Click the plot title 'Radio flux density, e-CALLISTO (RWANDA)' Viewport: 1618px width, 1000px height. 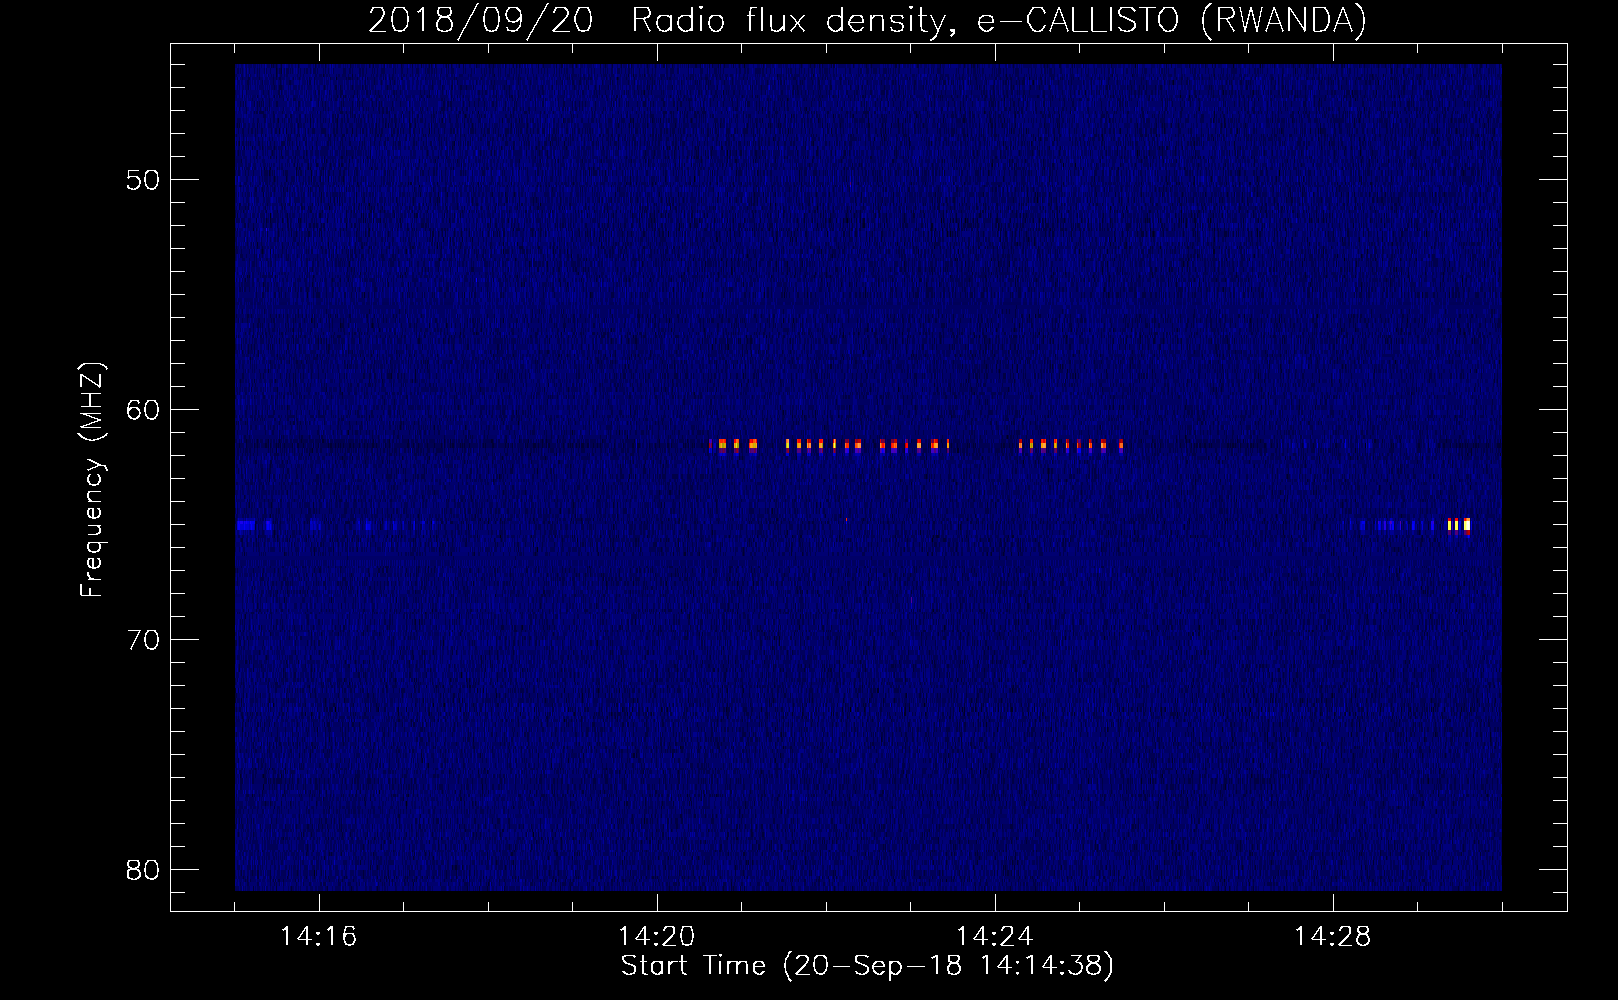pos(999,20)
